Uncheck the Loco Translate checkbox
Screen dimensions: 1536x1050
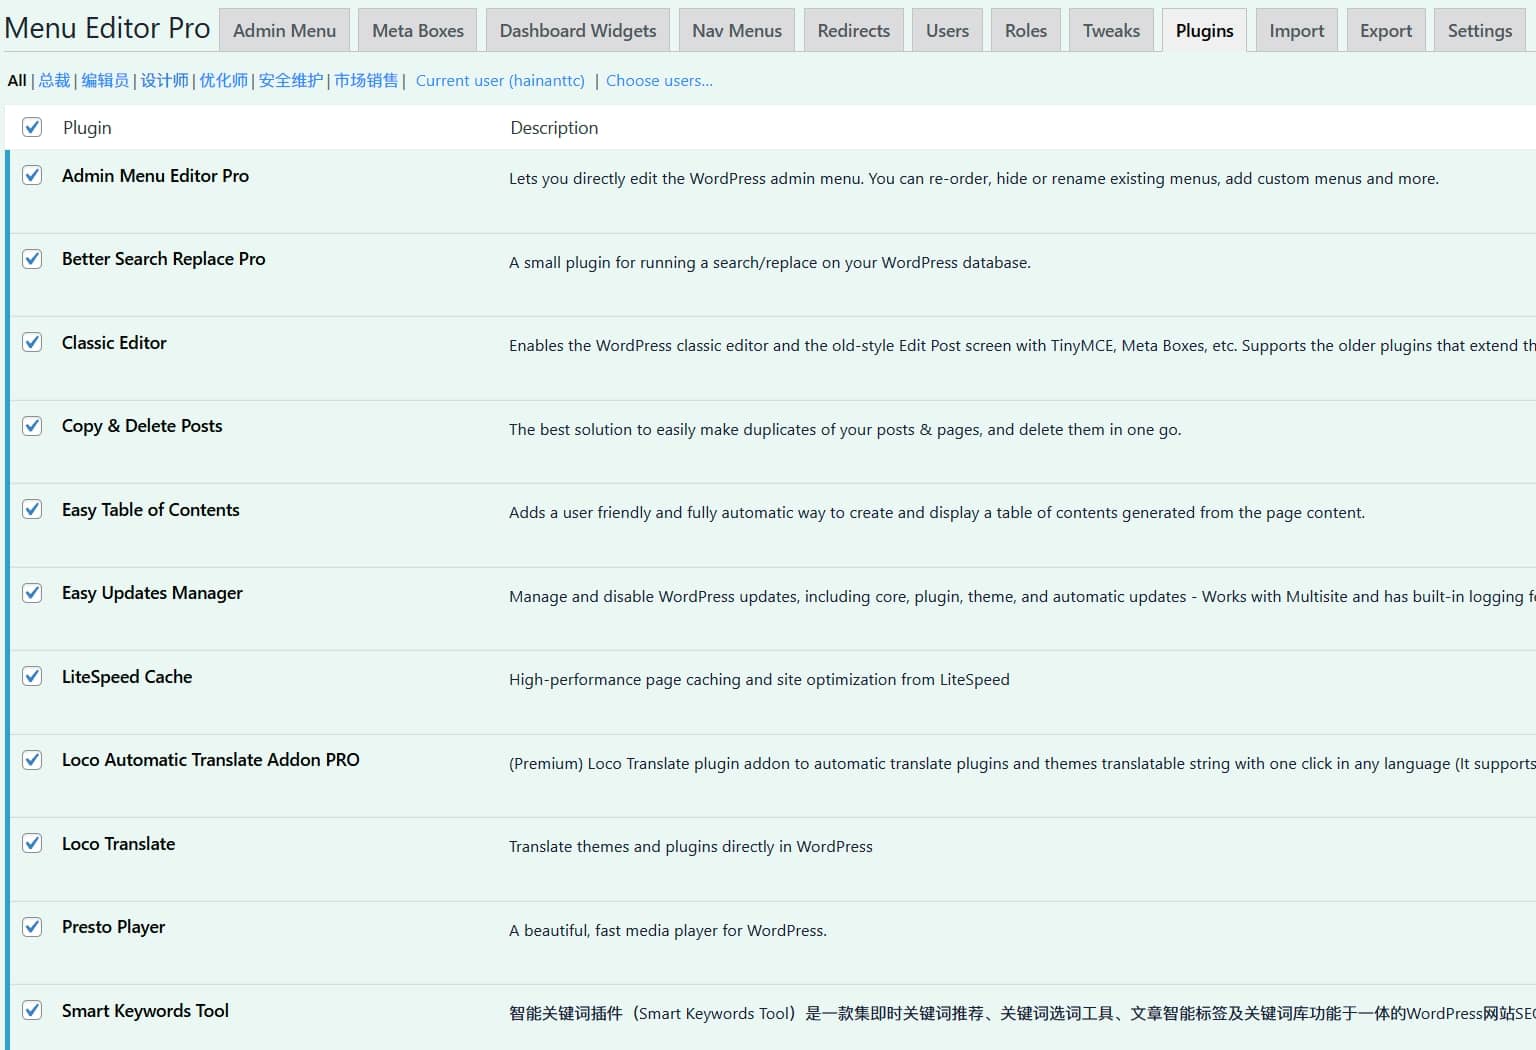pyautogui.click(x=32, y=844)
